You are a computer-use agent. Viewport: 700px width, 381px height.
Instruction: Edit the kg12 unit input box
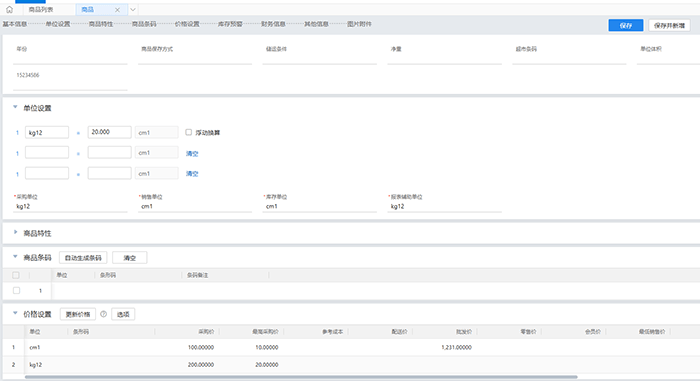pos(47,132)
